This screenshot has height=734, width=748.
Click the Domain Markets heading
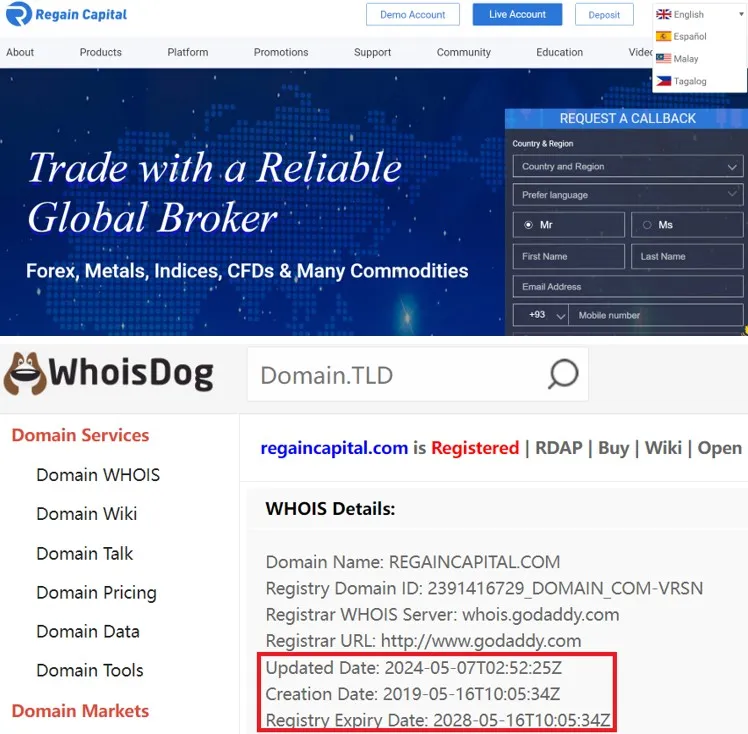pos(80,711)
